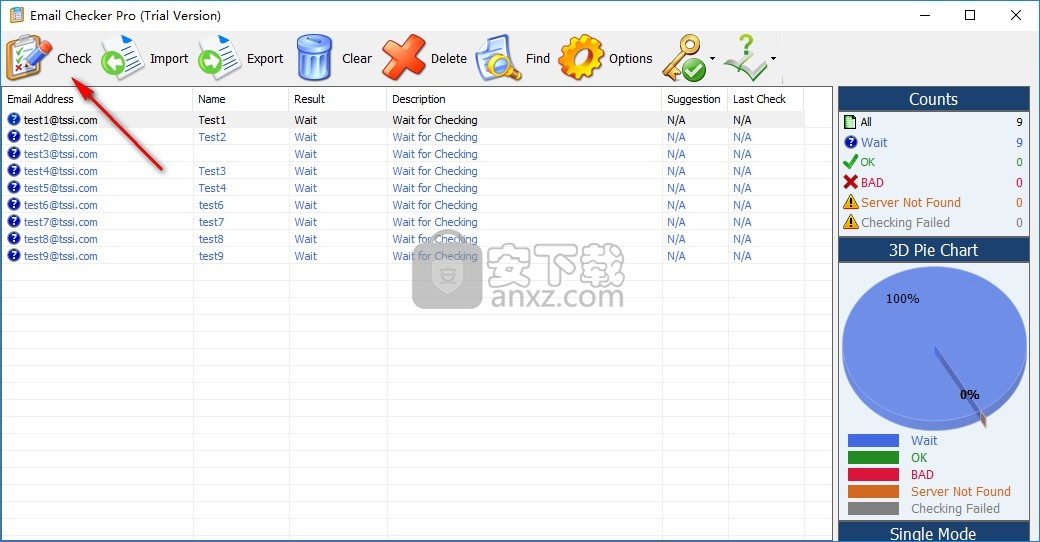Select the test5@tssi.com email address
Image resolution: width=1040 pixels, height=542 pixels.
pyautogui.click(x=60, y=188)
